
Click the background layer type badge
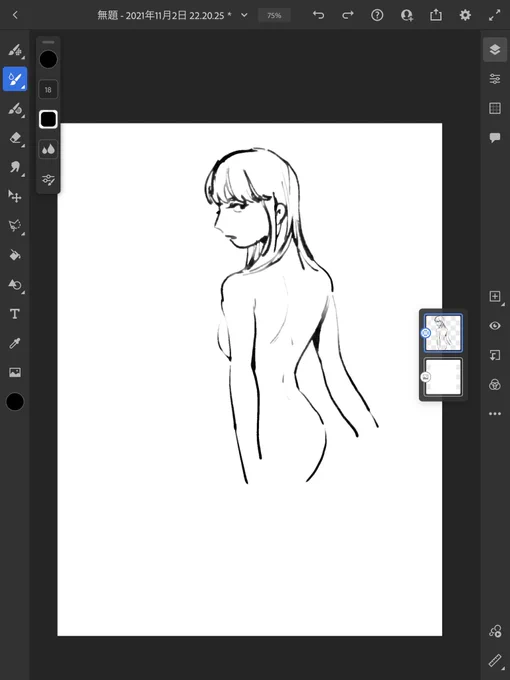tap(425, 377)
